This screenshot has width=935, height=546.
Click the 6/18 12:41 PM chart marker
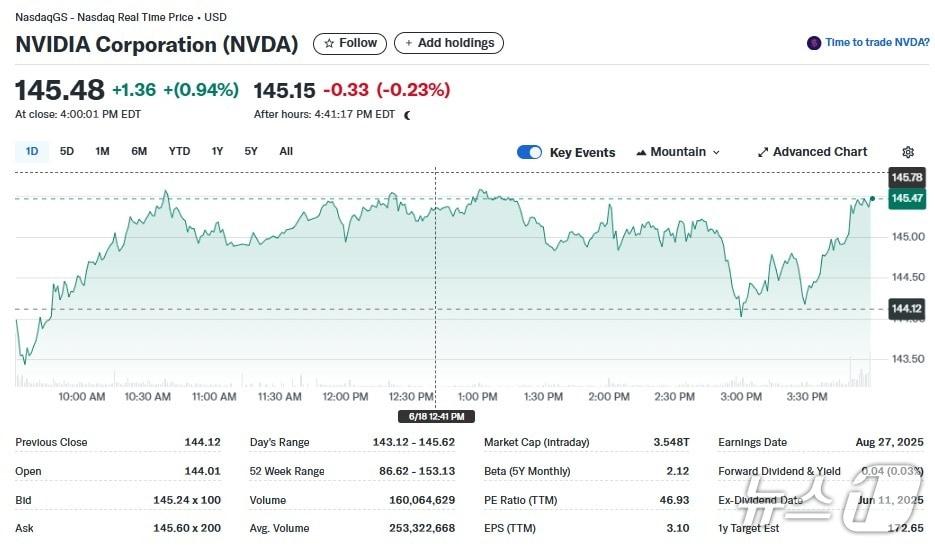[436, 416]
